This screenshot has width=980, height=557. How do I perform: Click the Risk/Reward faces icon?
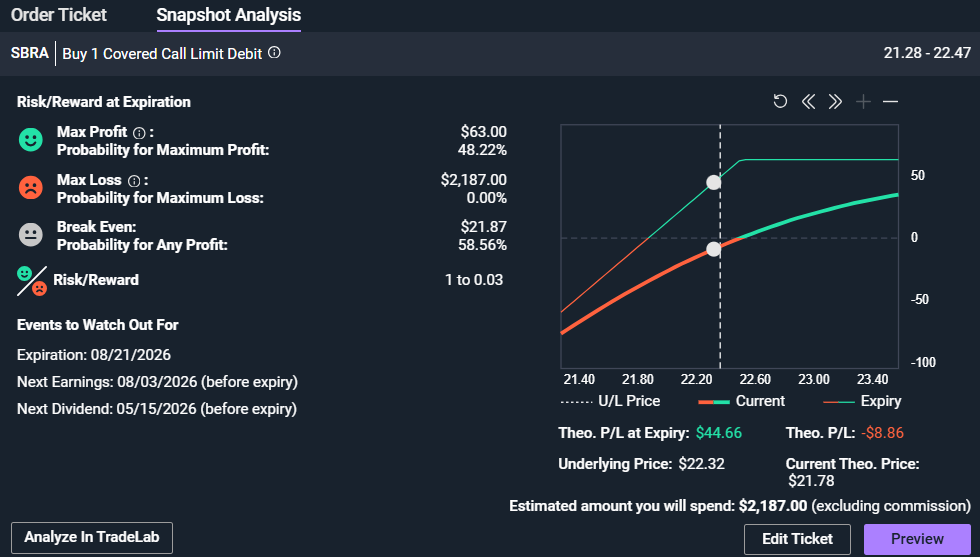[32, 281]
